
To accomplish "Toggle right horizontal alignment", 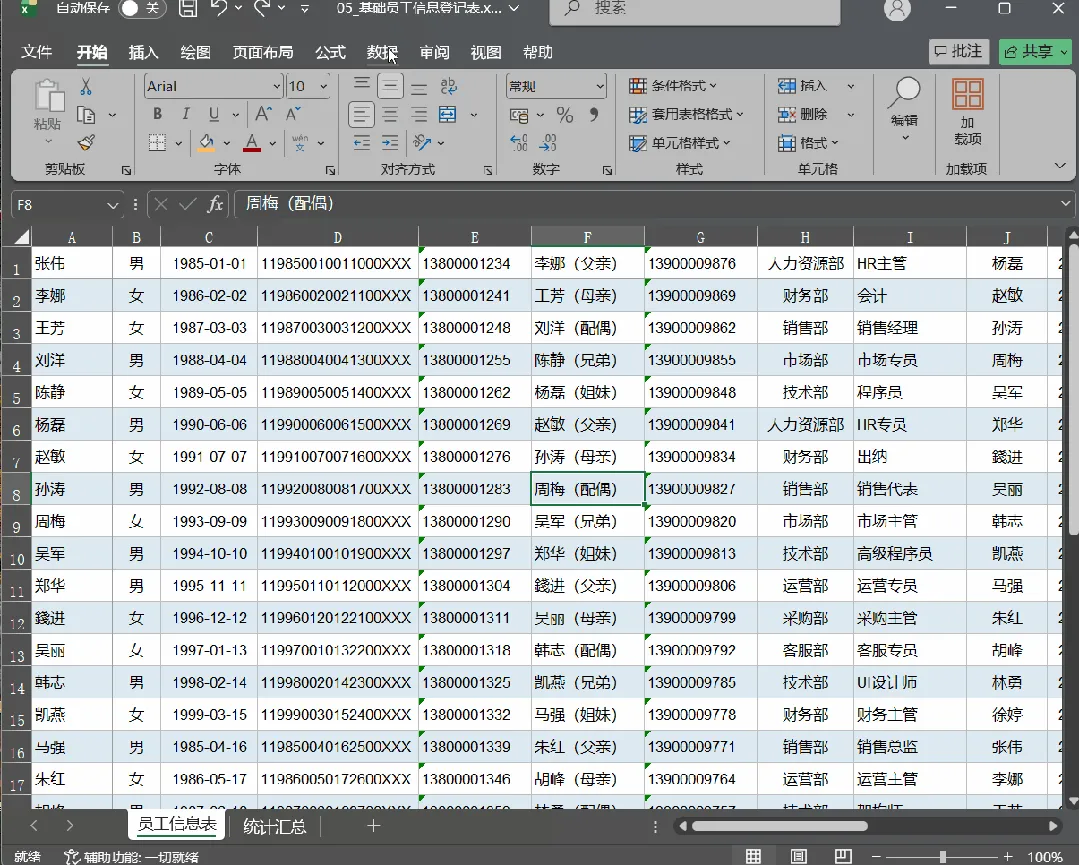I will [418, 115].
